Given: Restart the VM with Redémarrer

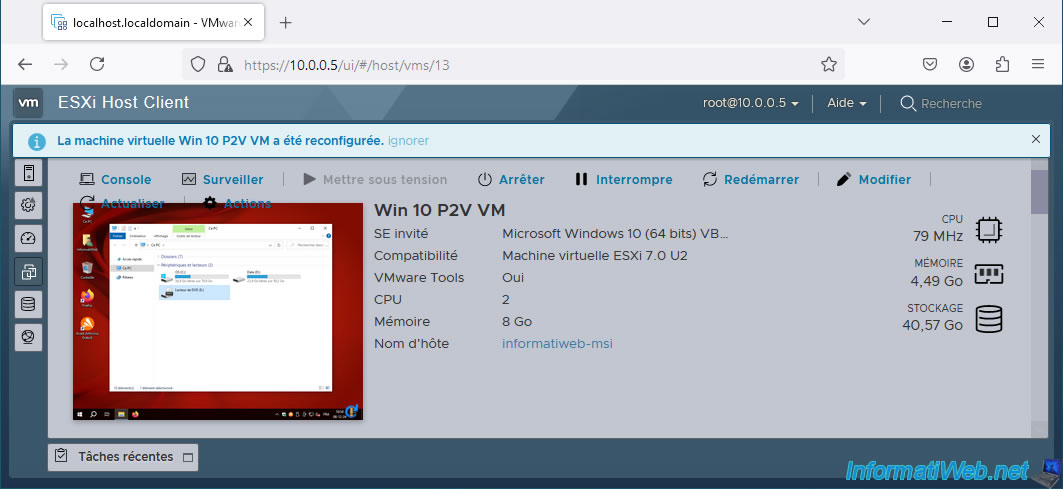Looking at the screenshot, I should tap(750, 180).
